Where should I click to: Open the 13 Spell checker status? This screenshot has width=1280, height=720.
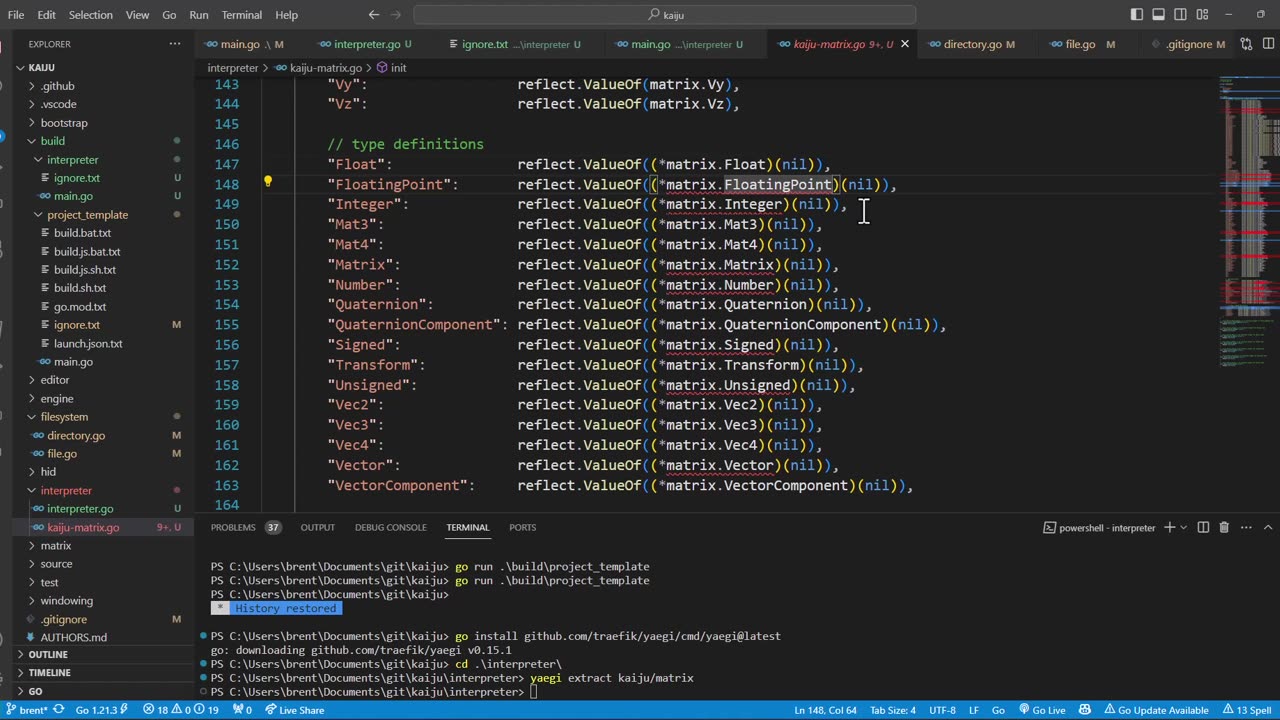tap(1246, 710)
